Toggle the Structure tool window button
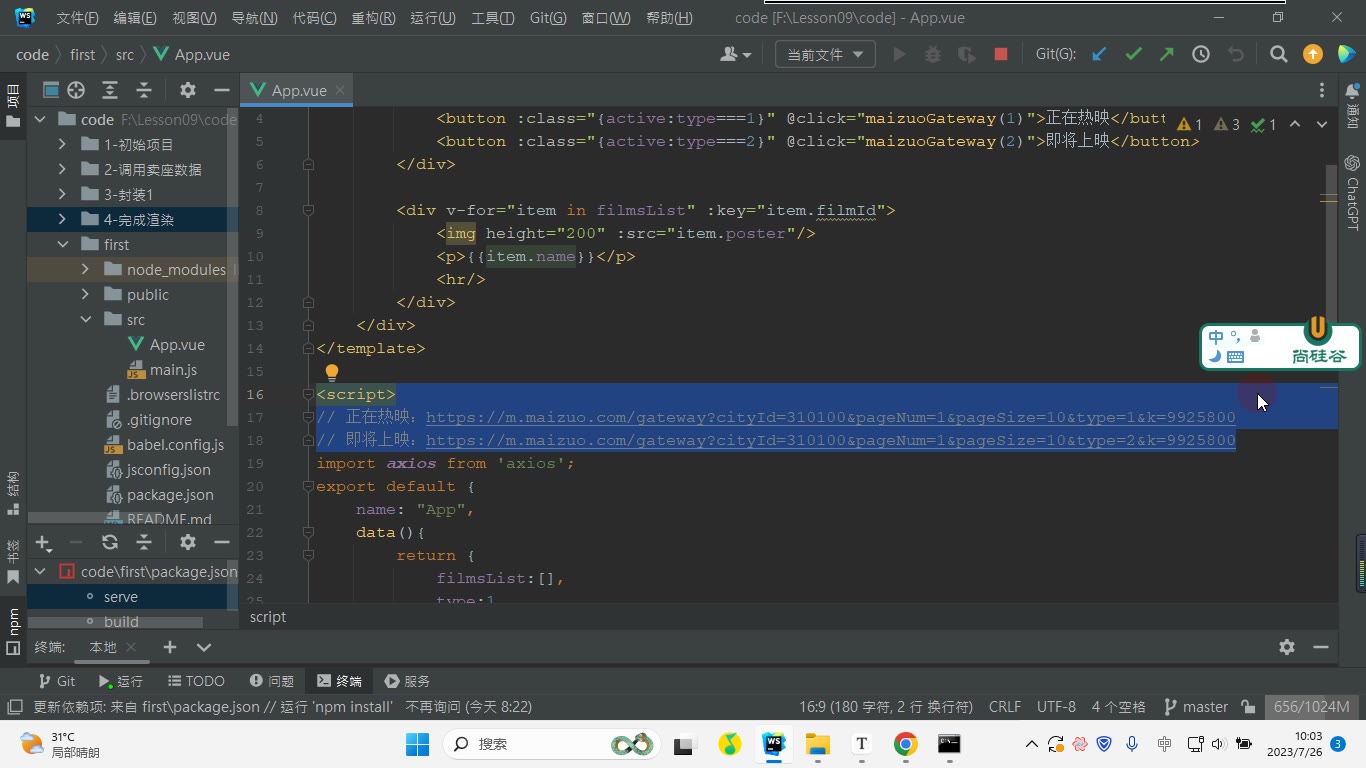This screenshot has height=768, width=1366. (x=13, y=493)
